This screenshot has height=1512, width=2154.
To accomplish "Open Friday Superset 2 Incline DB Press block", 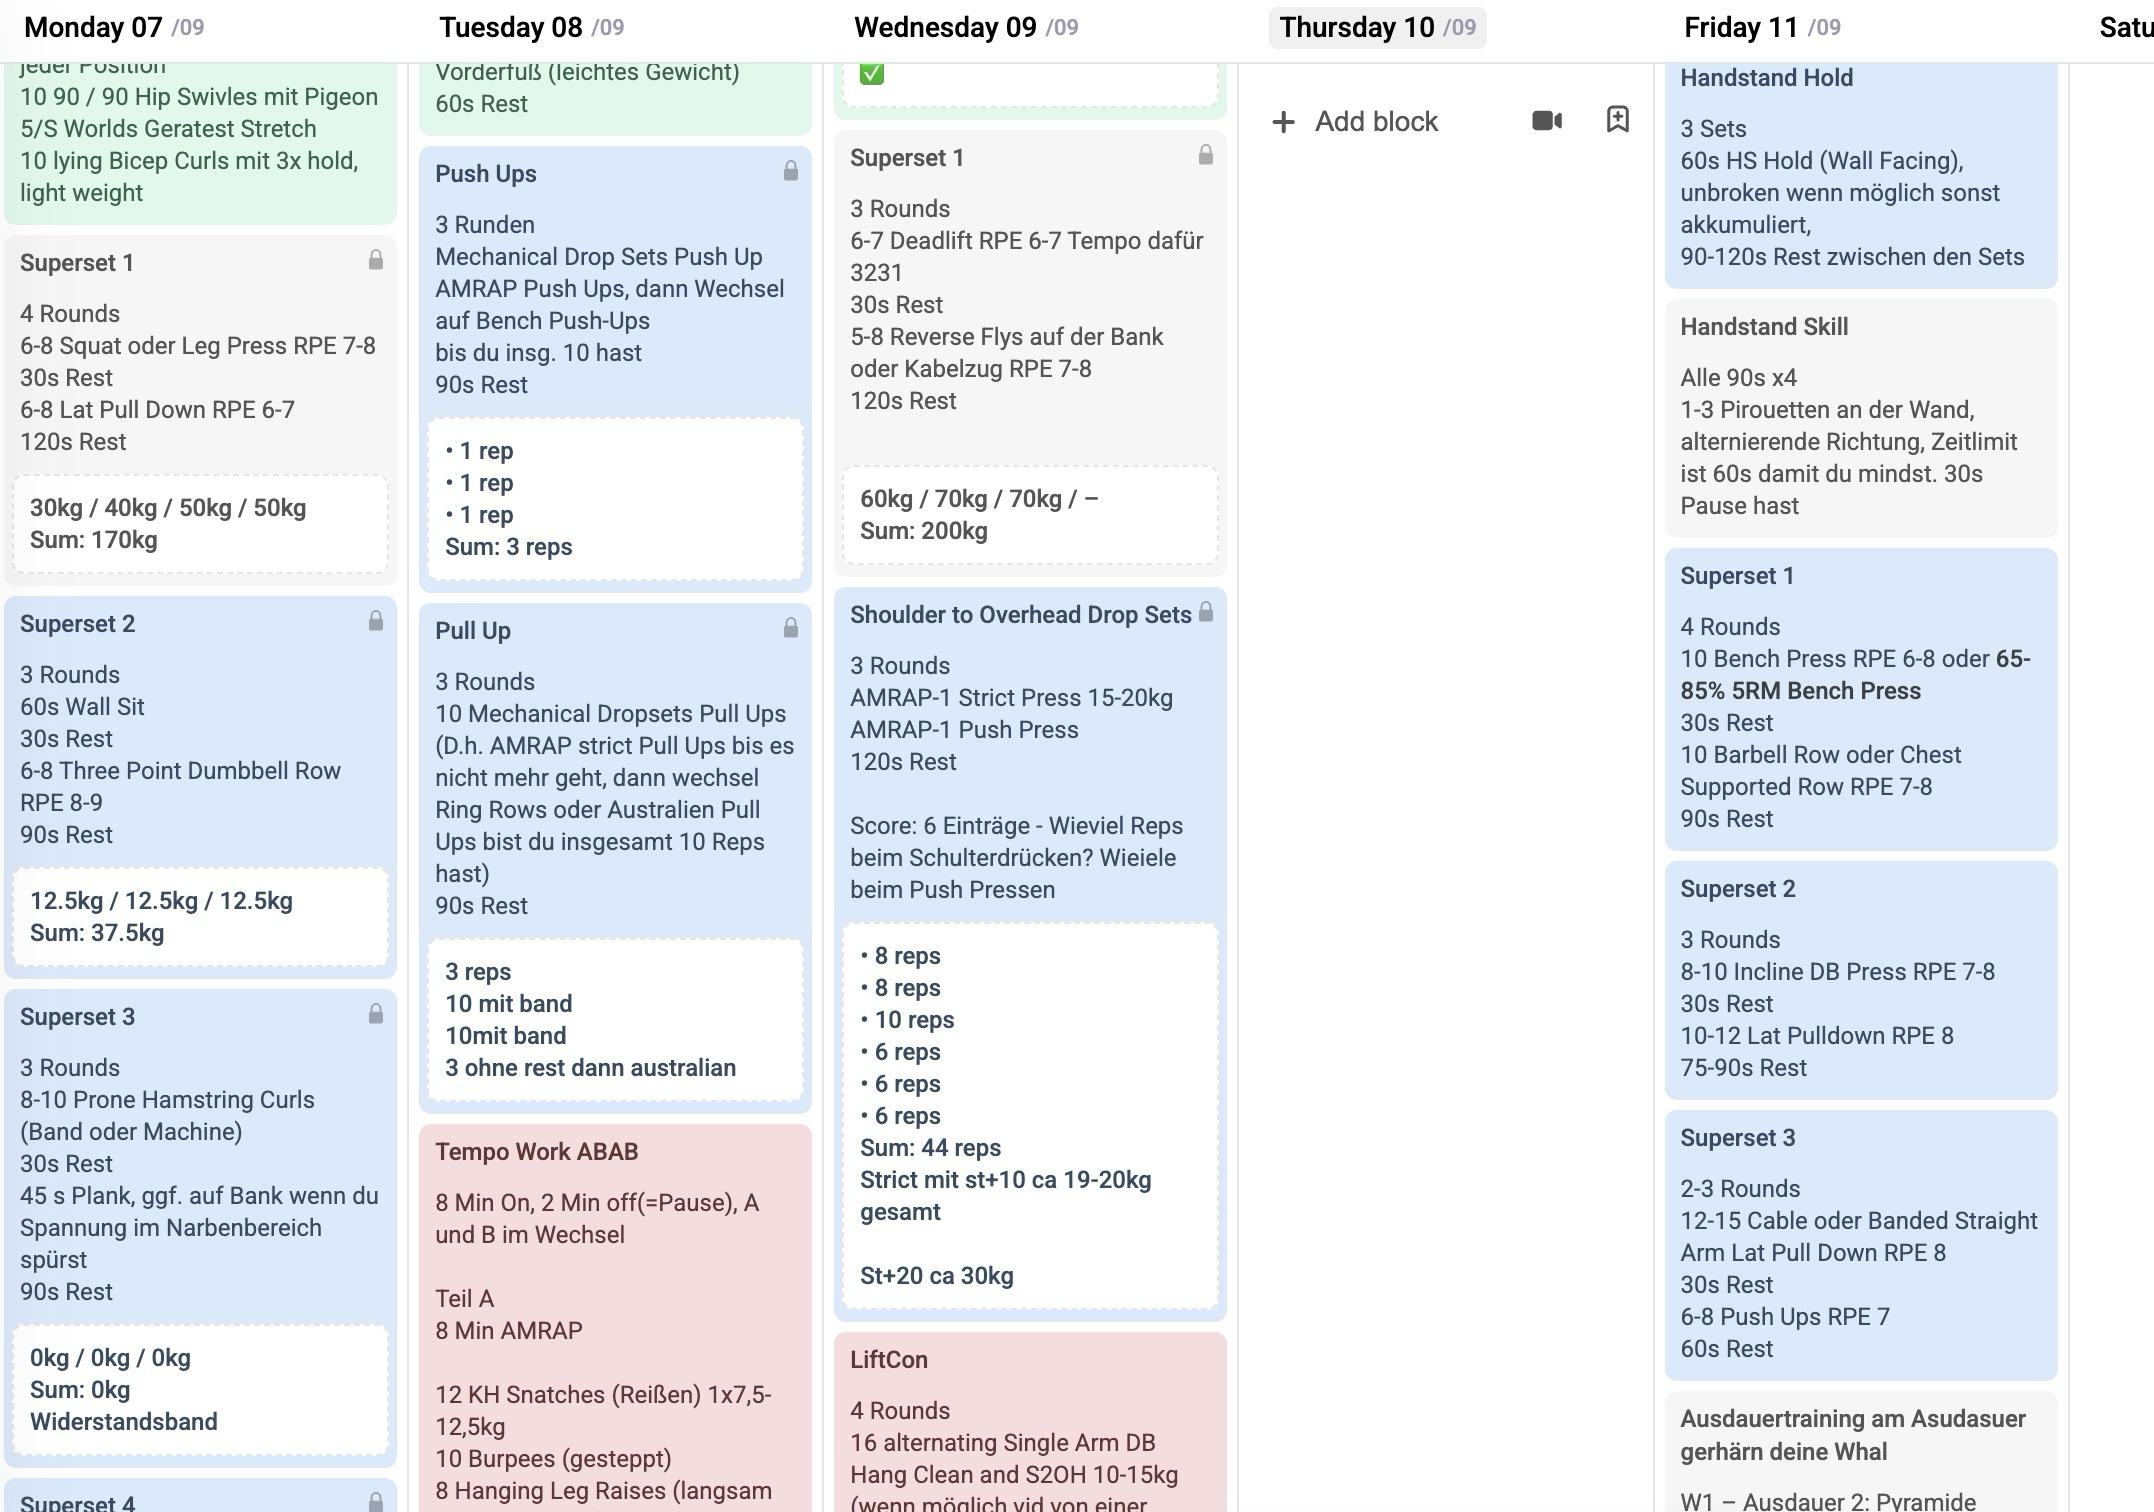I will pyautogui.click(x=1861, y=980).
